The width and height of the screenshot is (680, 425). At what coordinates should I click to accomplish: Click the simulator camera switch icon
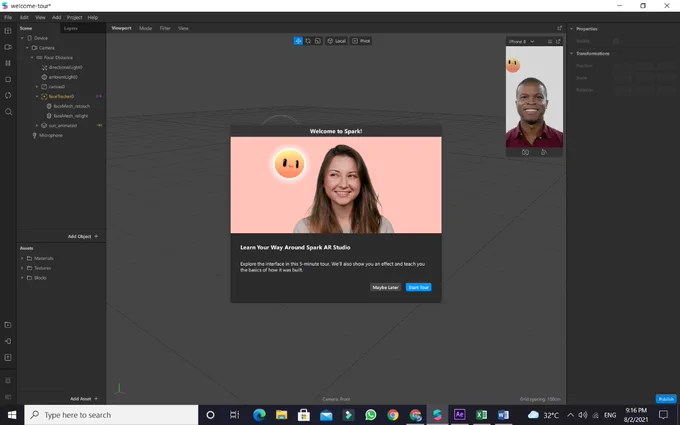click(525, 152)
